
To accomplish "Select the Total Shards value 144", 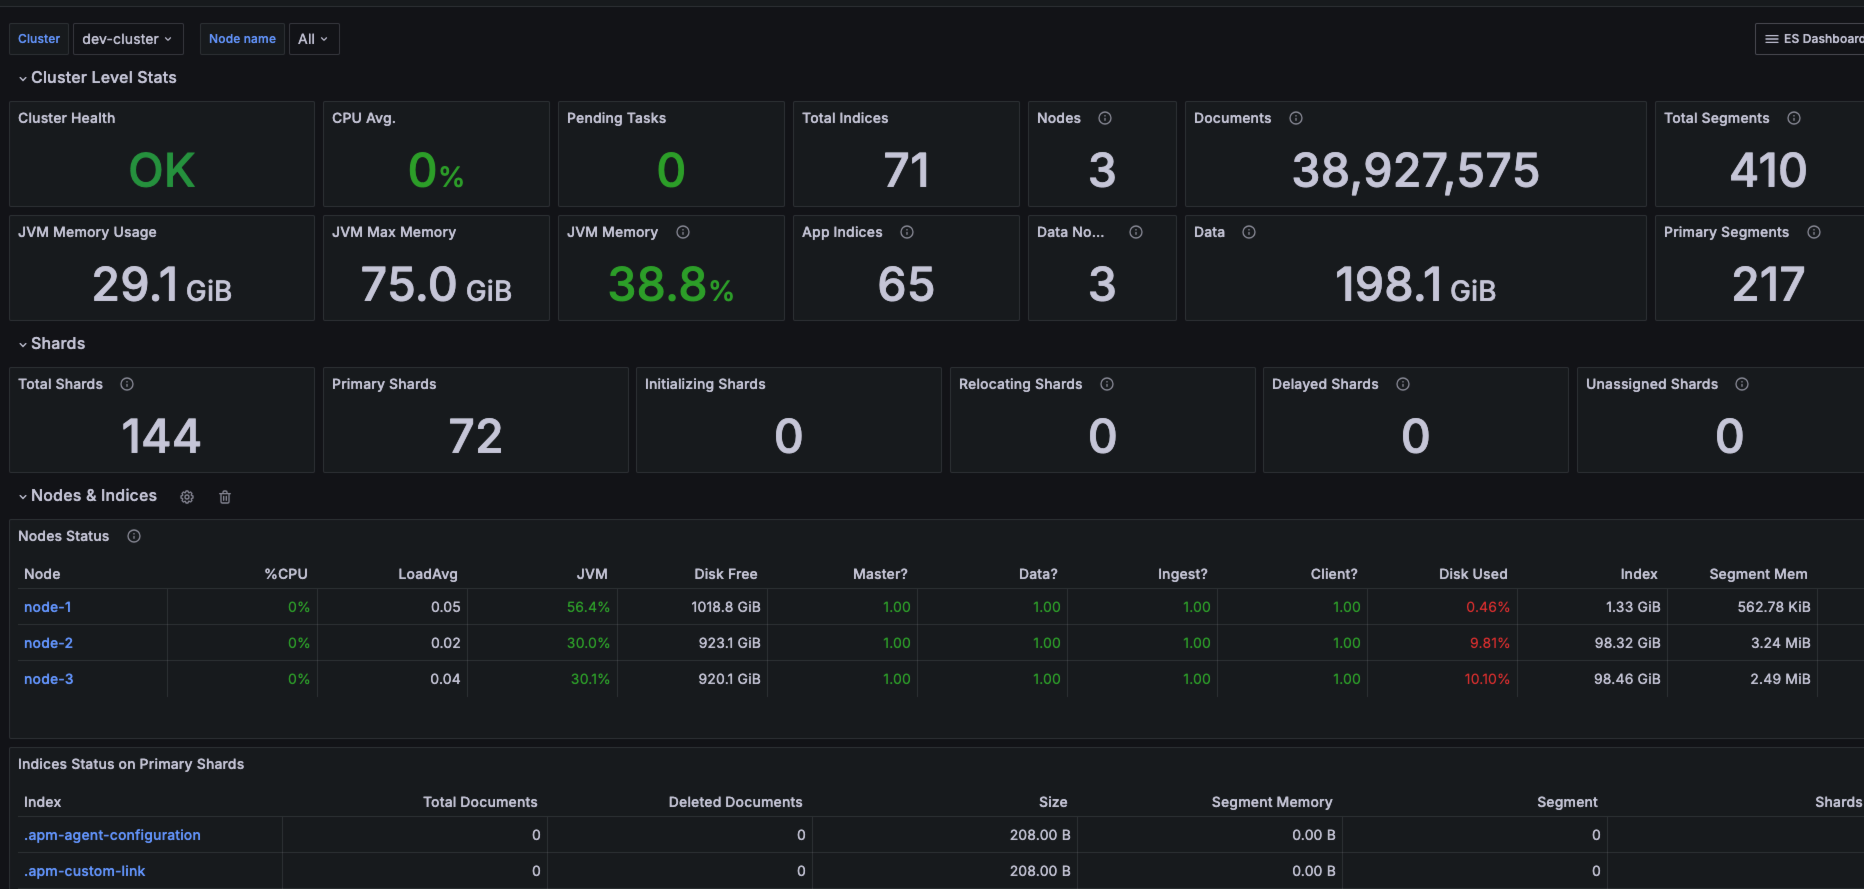I will click(x=161, y=436).
